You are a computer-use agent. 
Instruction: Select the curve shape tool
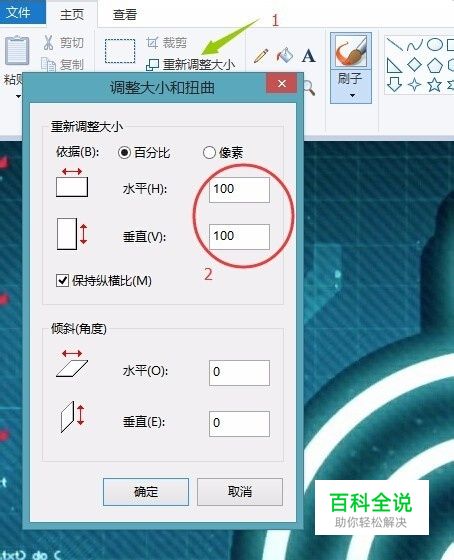415,45
